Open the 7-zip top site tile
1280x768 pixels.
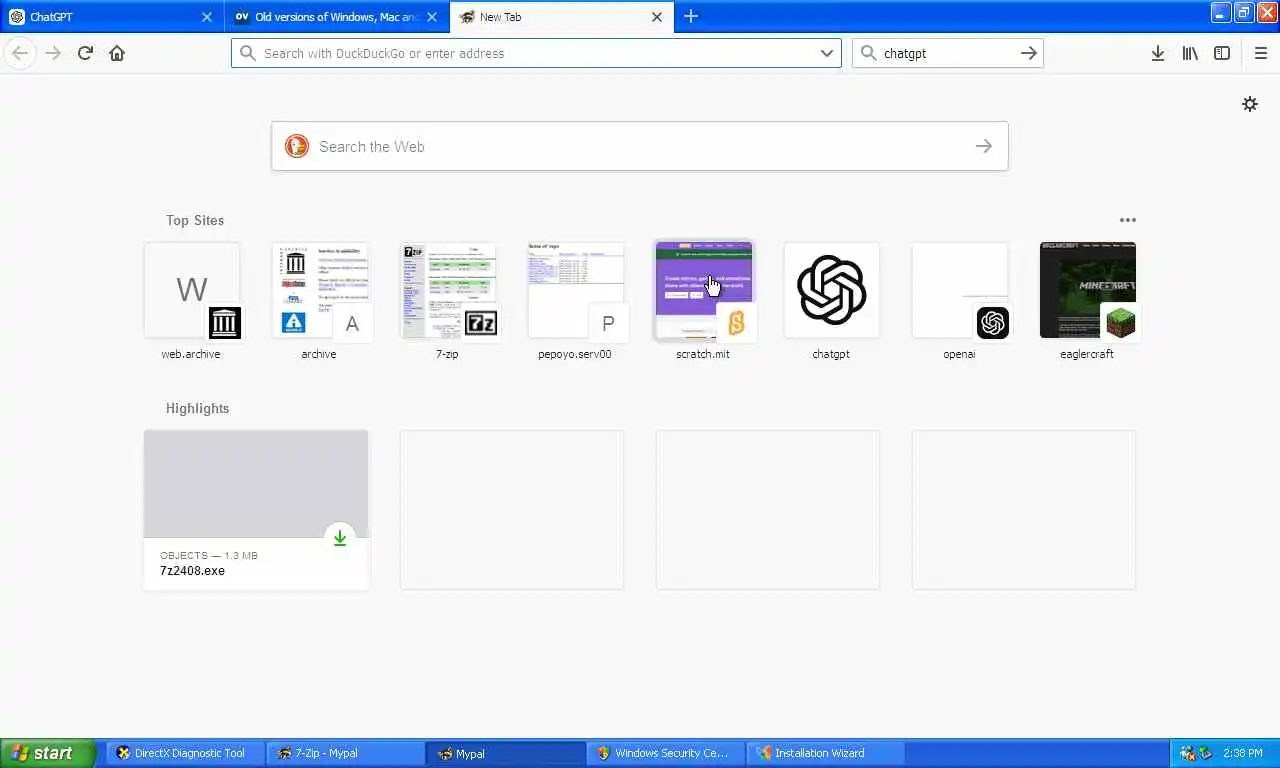pyautogui.click(x=448, y=290)
